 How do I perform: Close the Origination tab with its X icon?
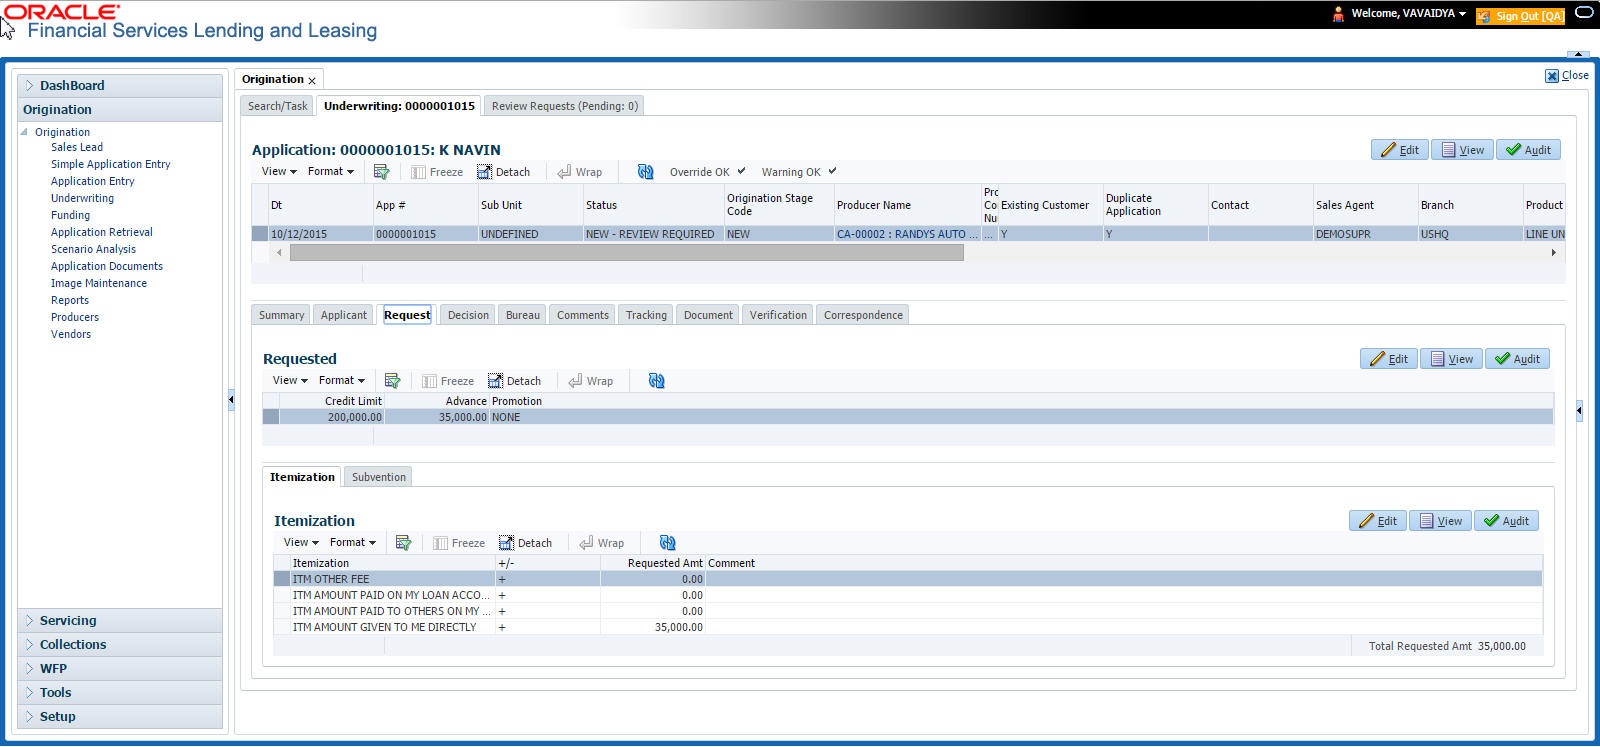pyautogui.click(x=312, y=81)
